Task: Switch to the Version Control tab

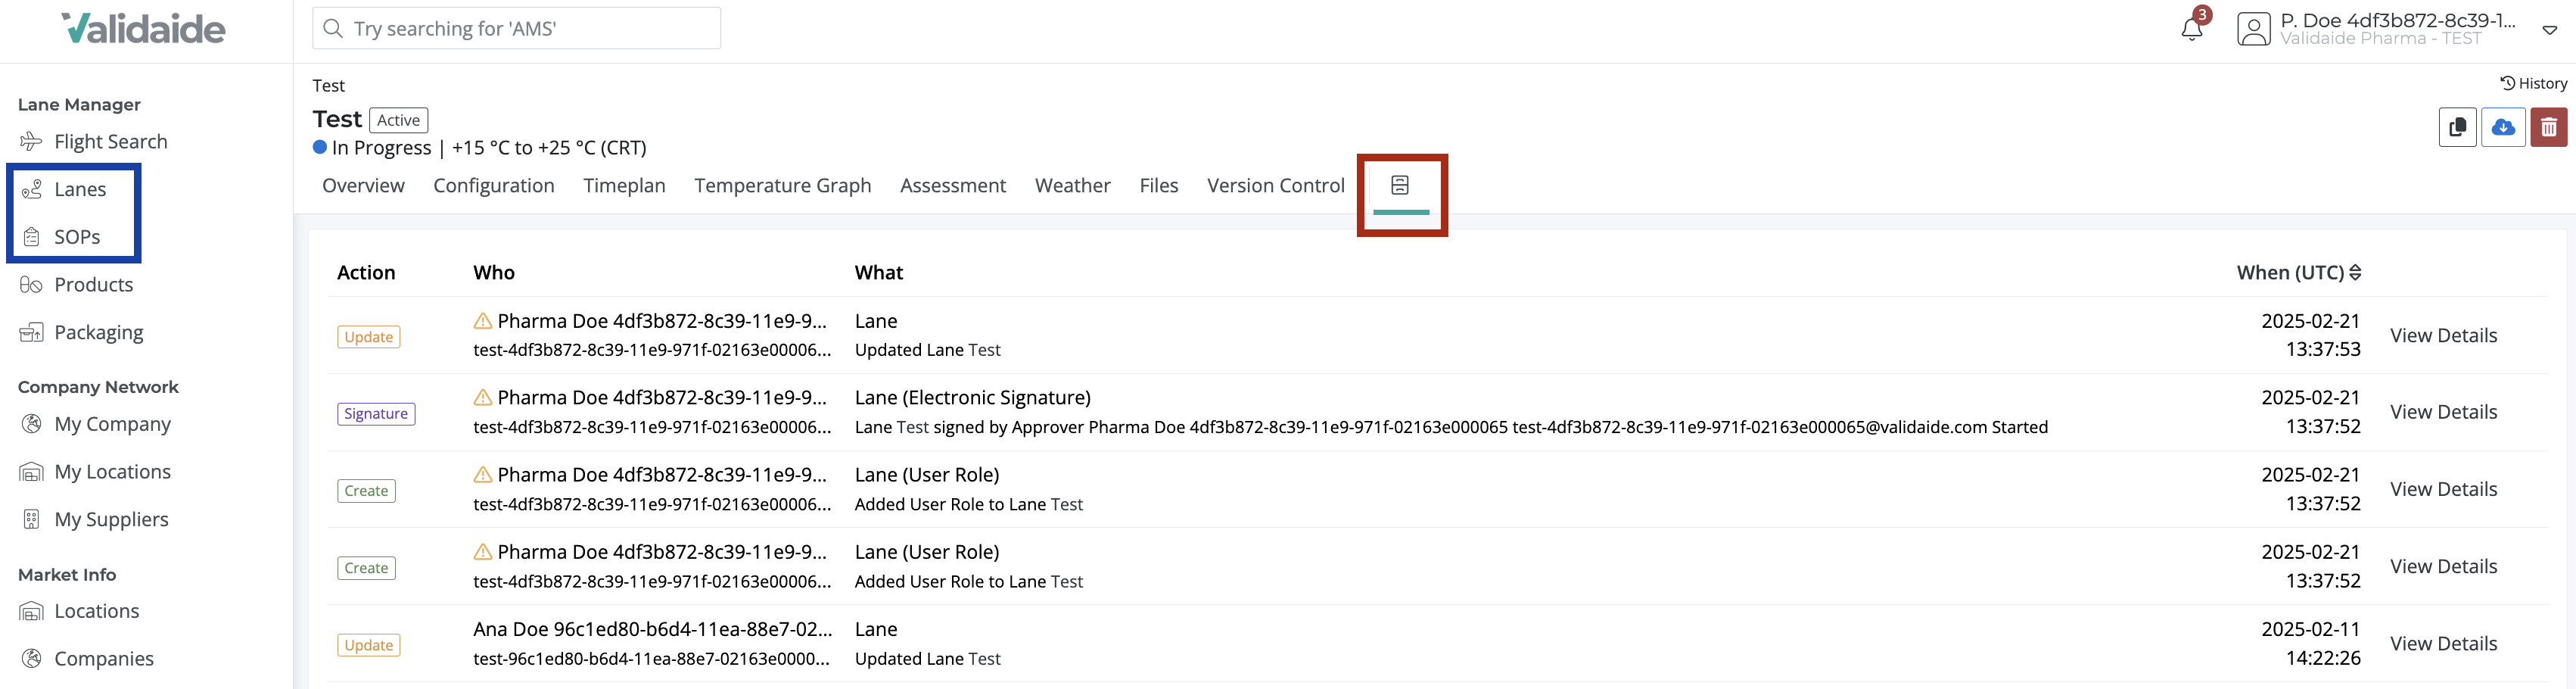Action: [1276, 185]
